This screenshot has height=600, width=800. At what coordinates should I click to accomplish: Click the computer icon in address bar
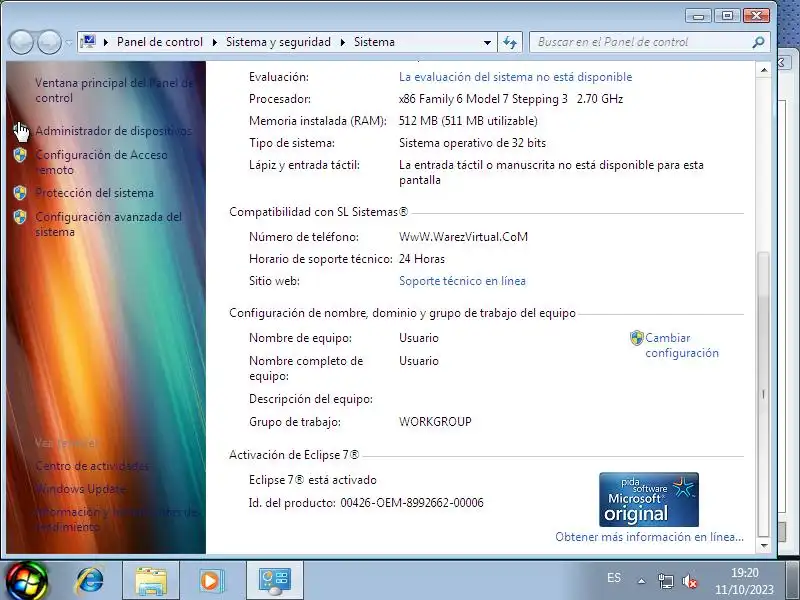[88, 41]
